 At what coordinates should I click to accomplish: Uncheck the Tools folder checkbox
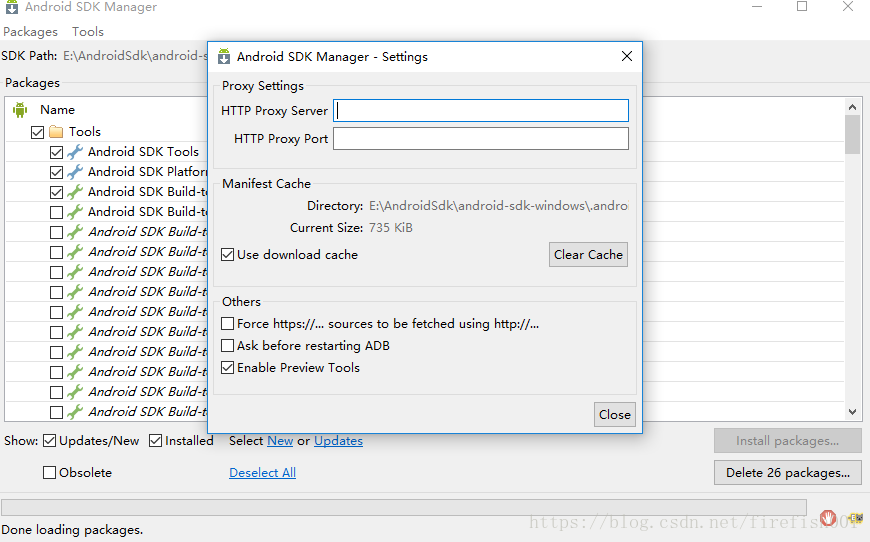(38, 132)
